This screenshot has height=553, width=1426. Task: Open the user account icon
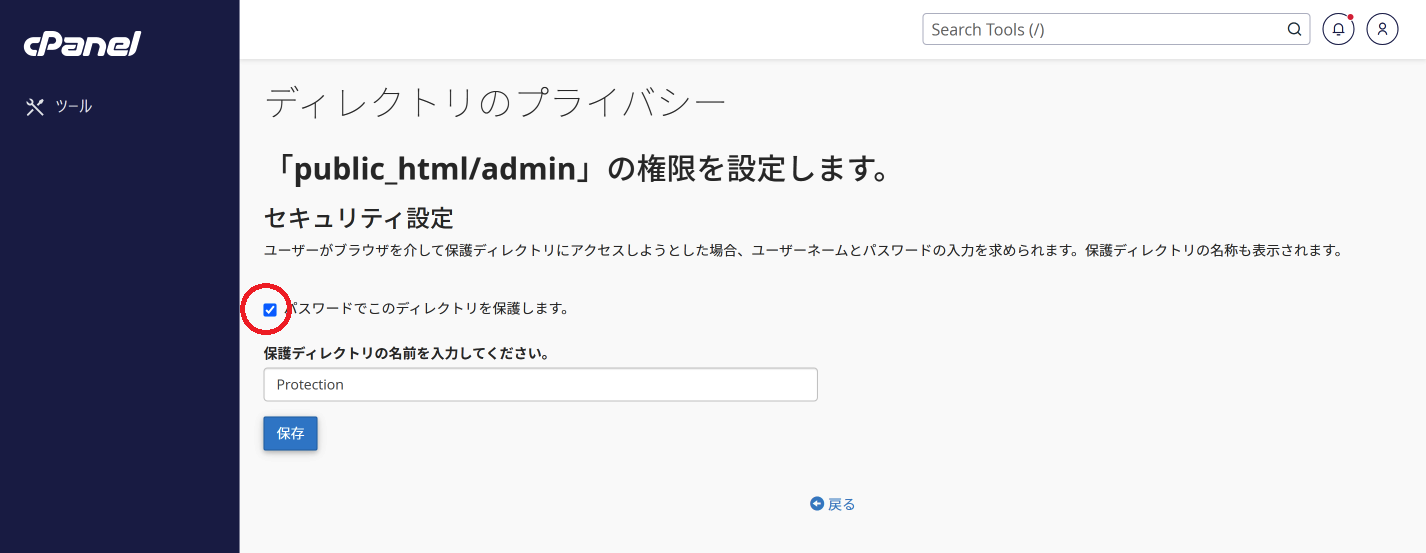click(1382, 29)
